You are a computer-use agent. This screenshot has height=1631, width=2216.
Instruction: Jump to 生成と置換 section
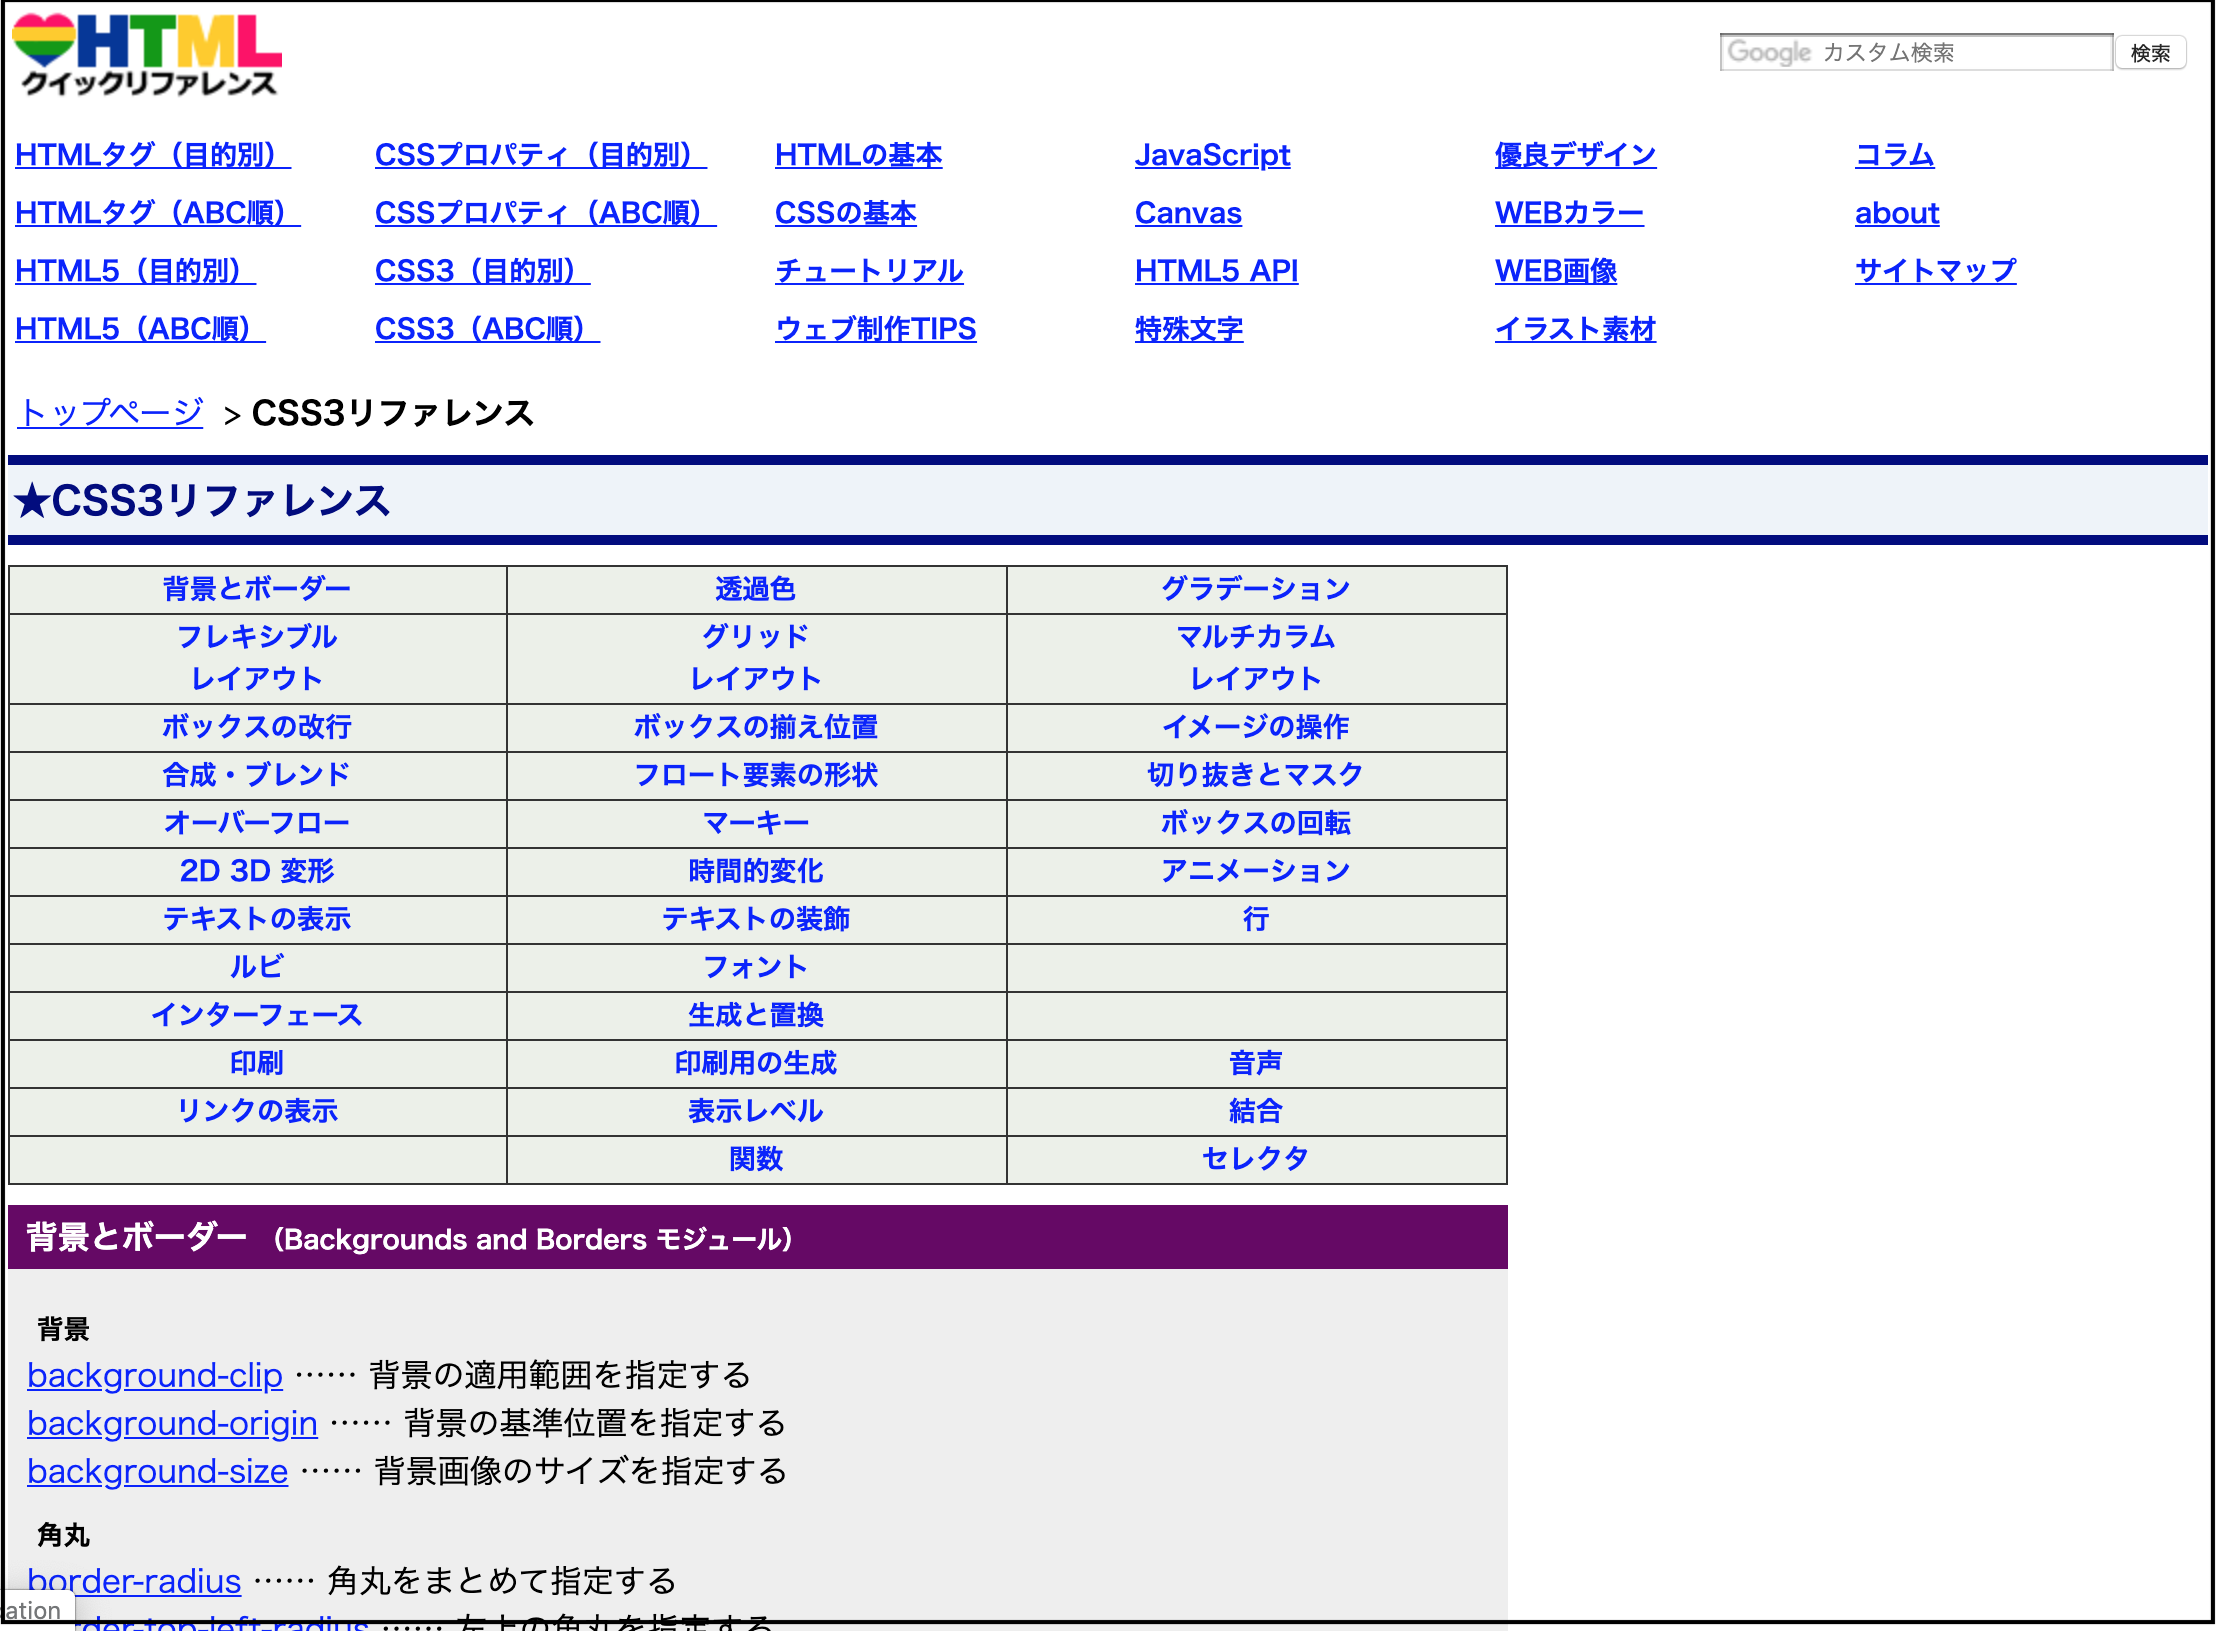[x=756, y=1015]
